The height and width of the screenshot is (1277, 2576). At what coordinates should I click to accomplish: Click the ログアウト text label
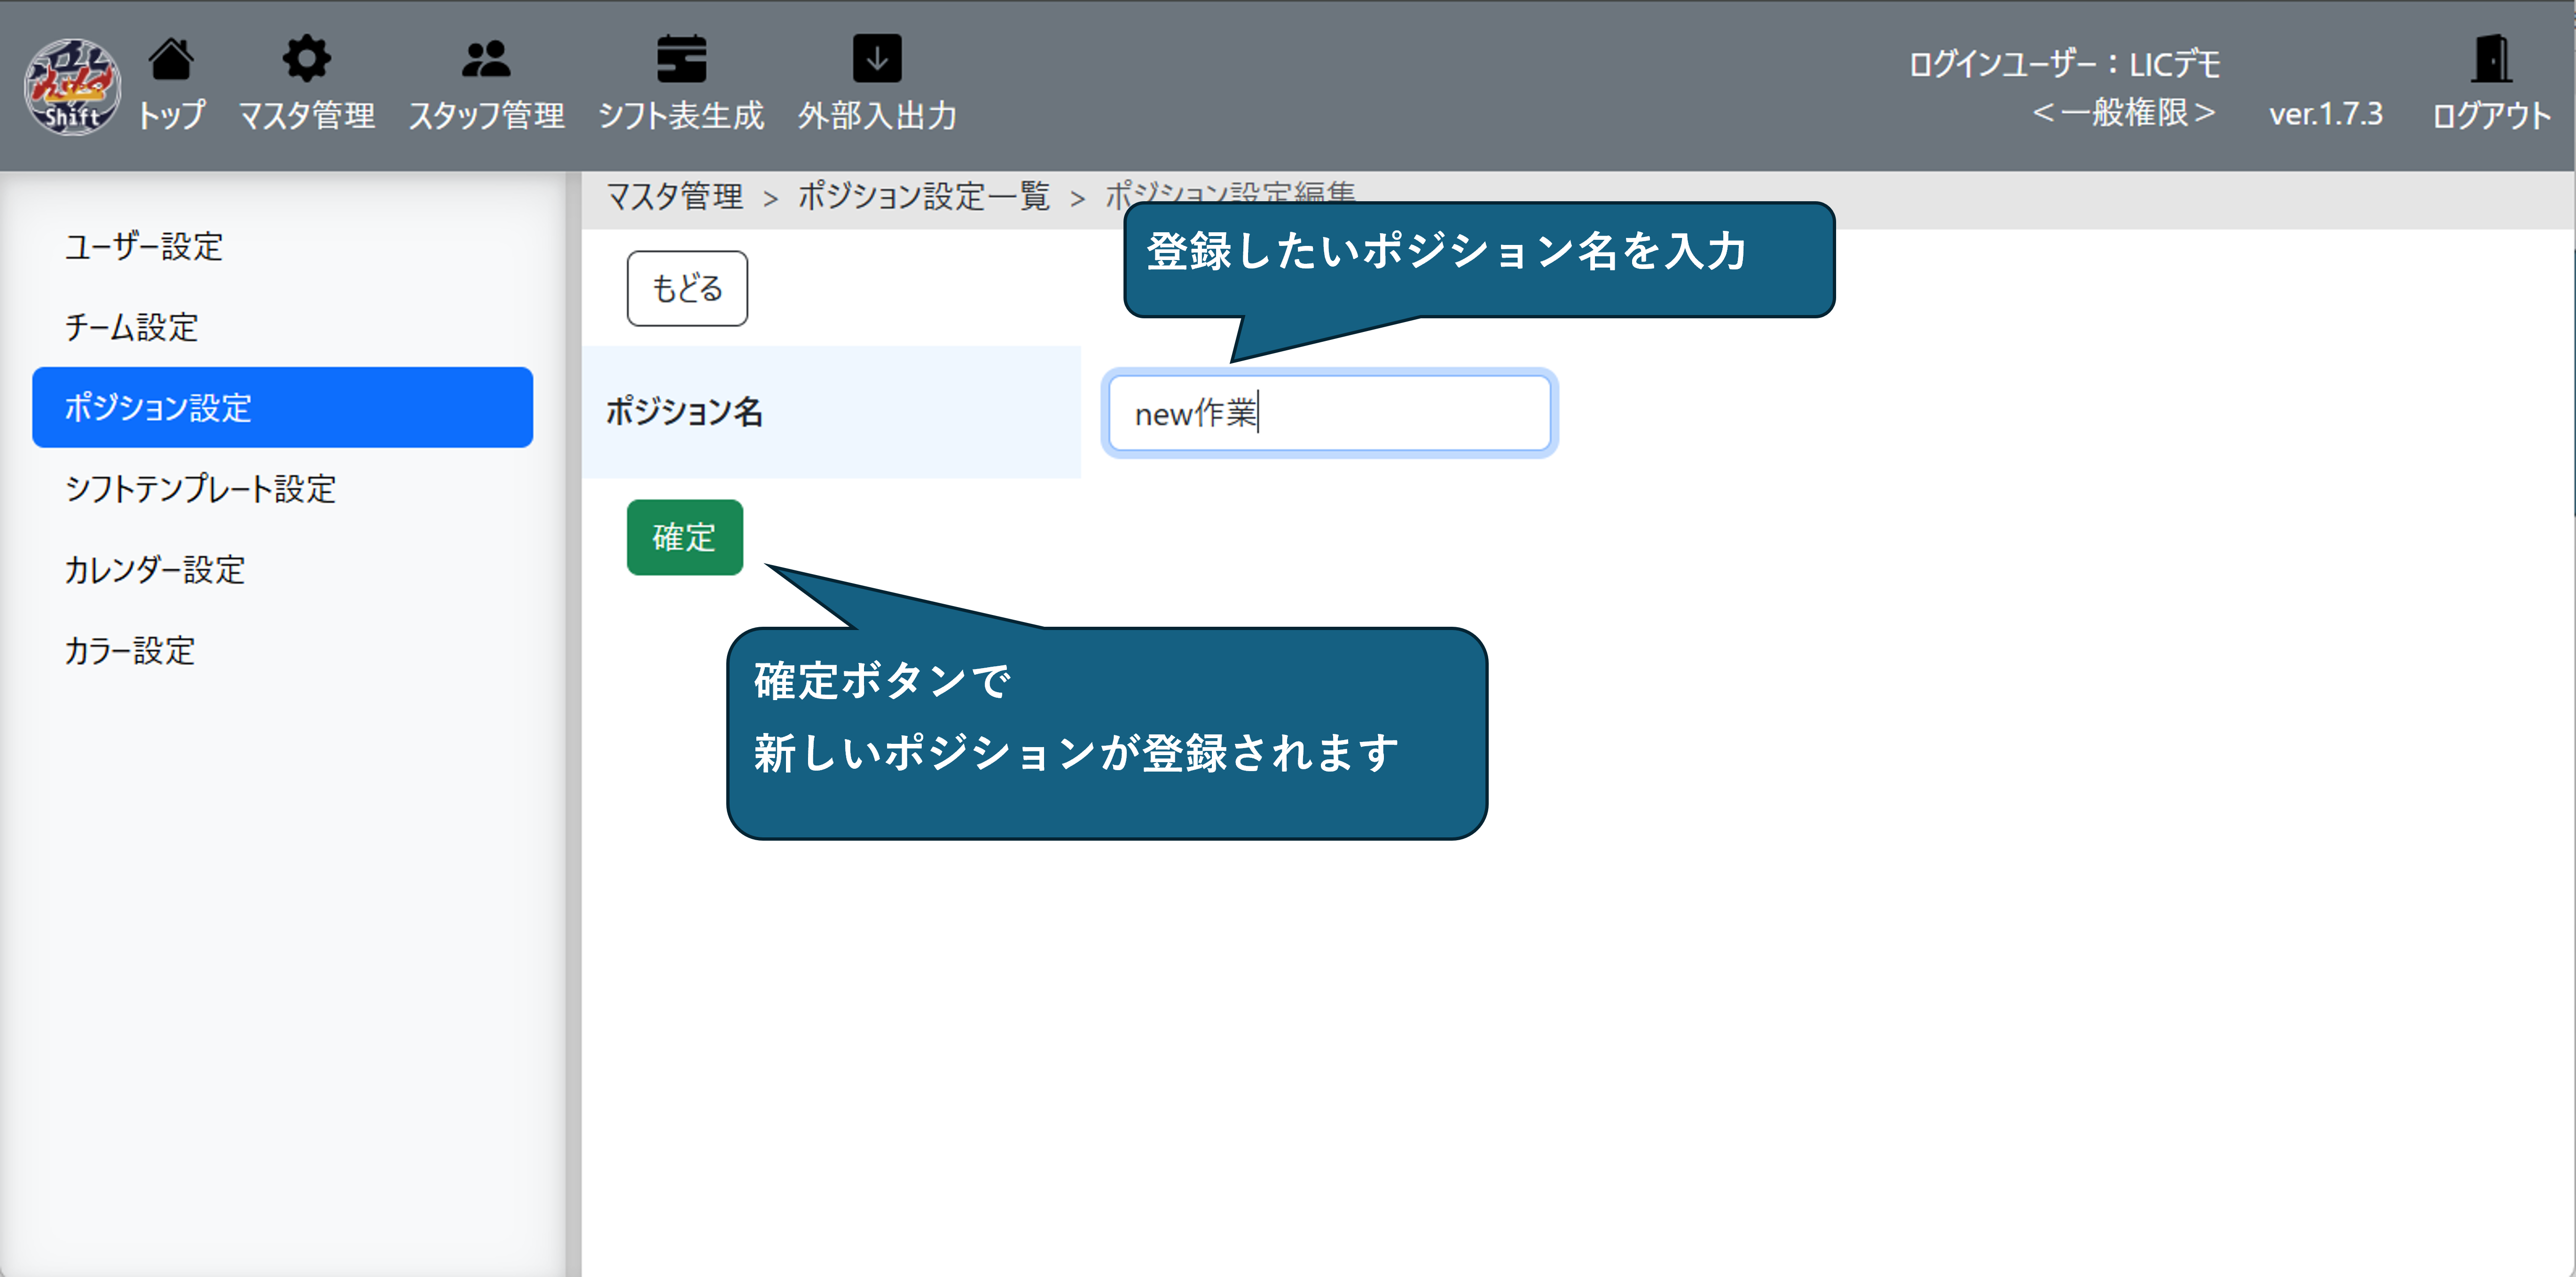click(x=2490, y=116)
